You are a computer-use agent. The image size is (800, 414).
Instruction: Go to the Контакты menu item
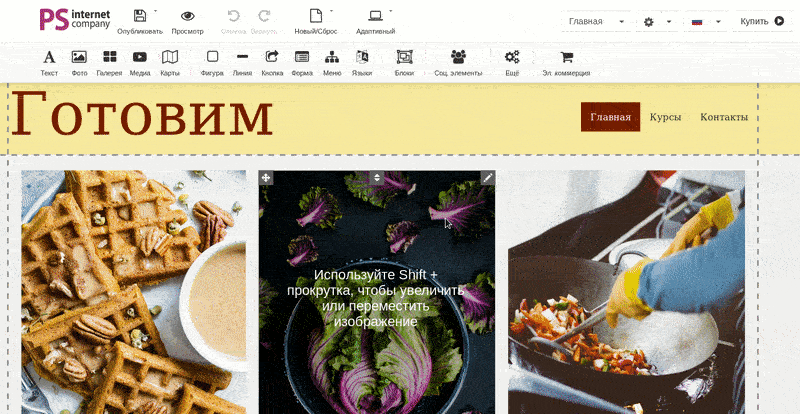(724, 117)
